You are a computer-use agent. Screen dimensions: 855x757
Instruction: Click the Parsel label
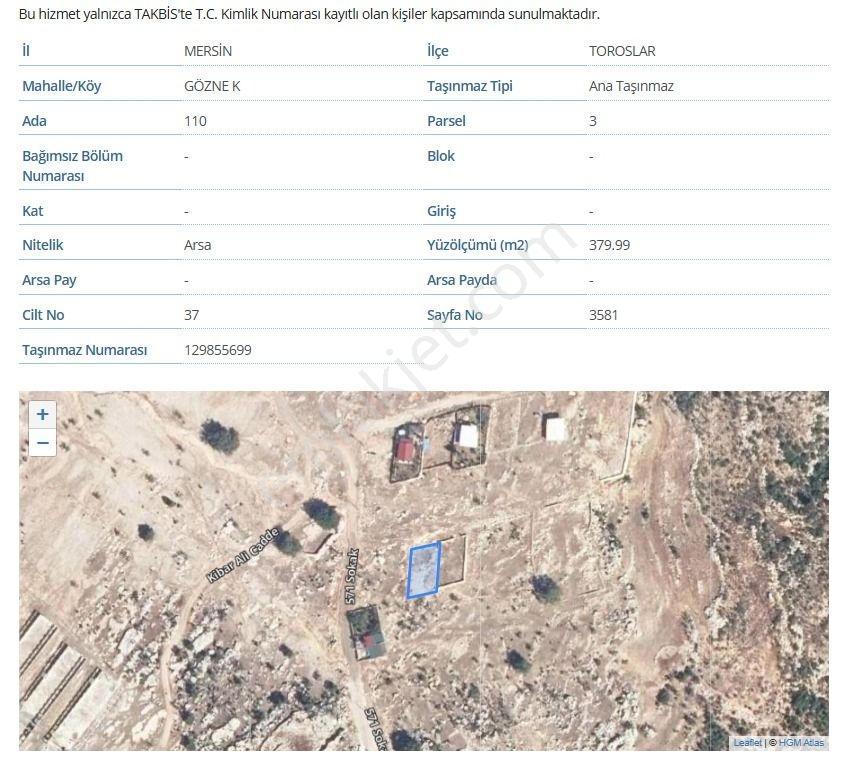coord(446,121)
